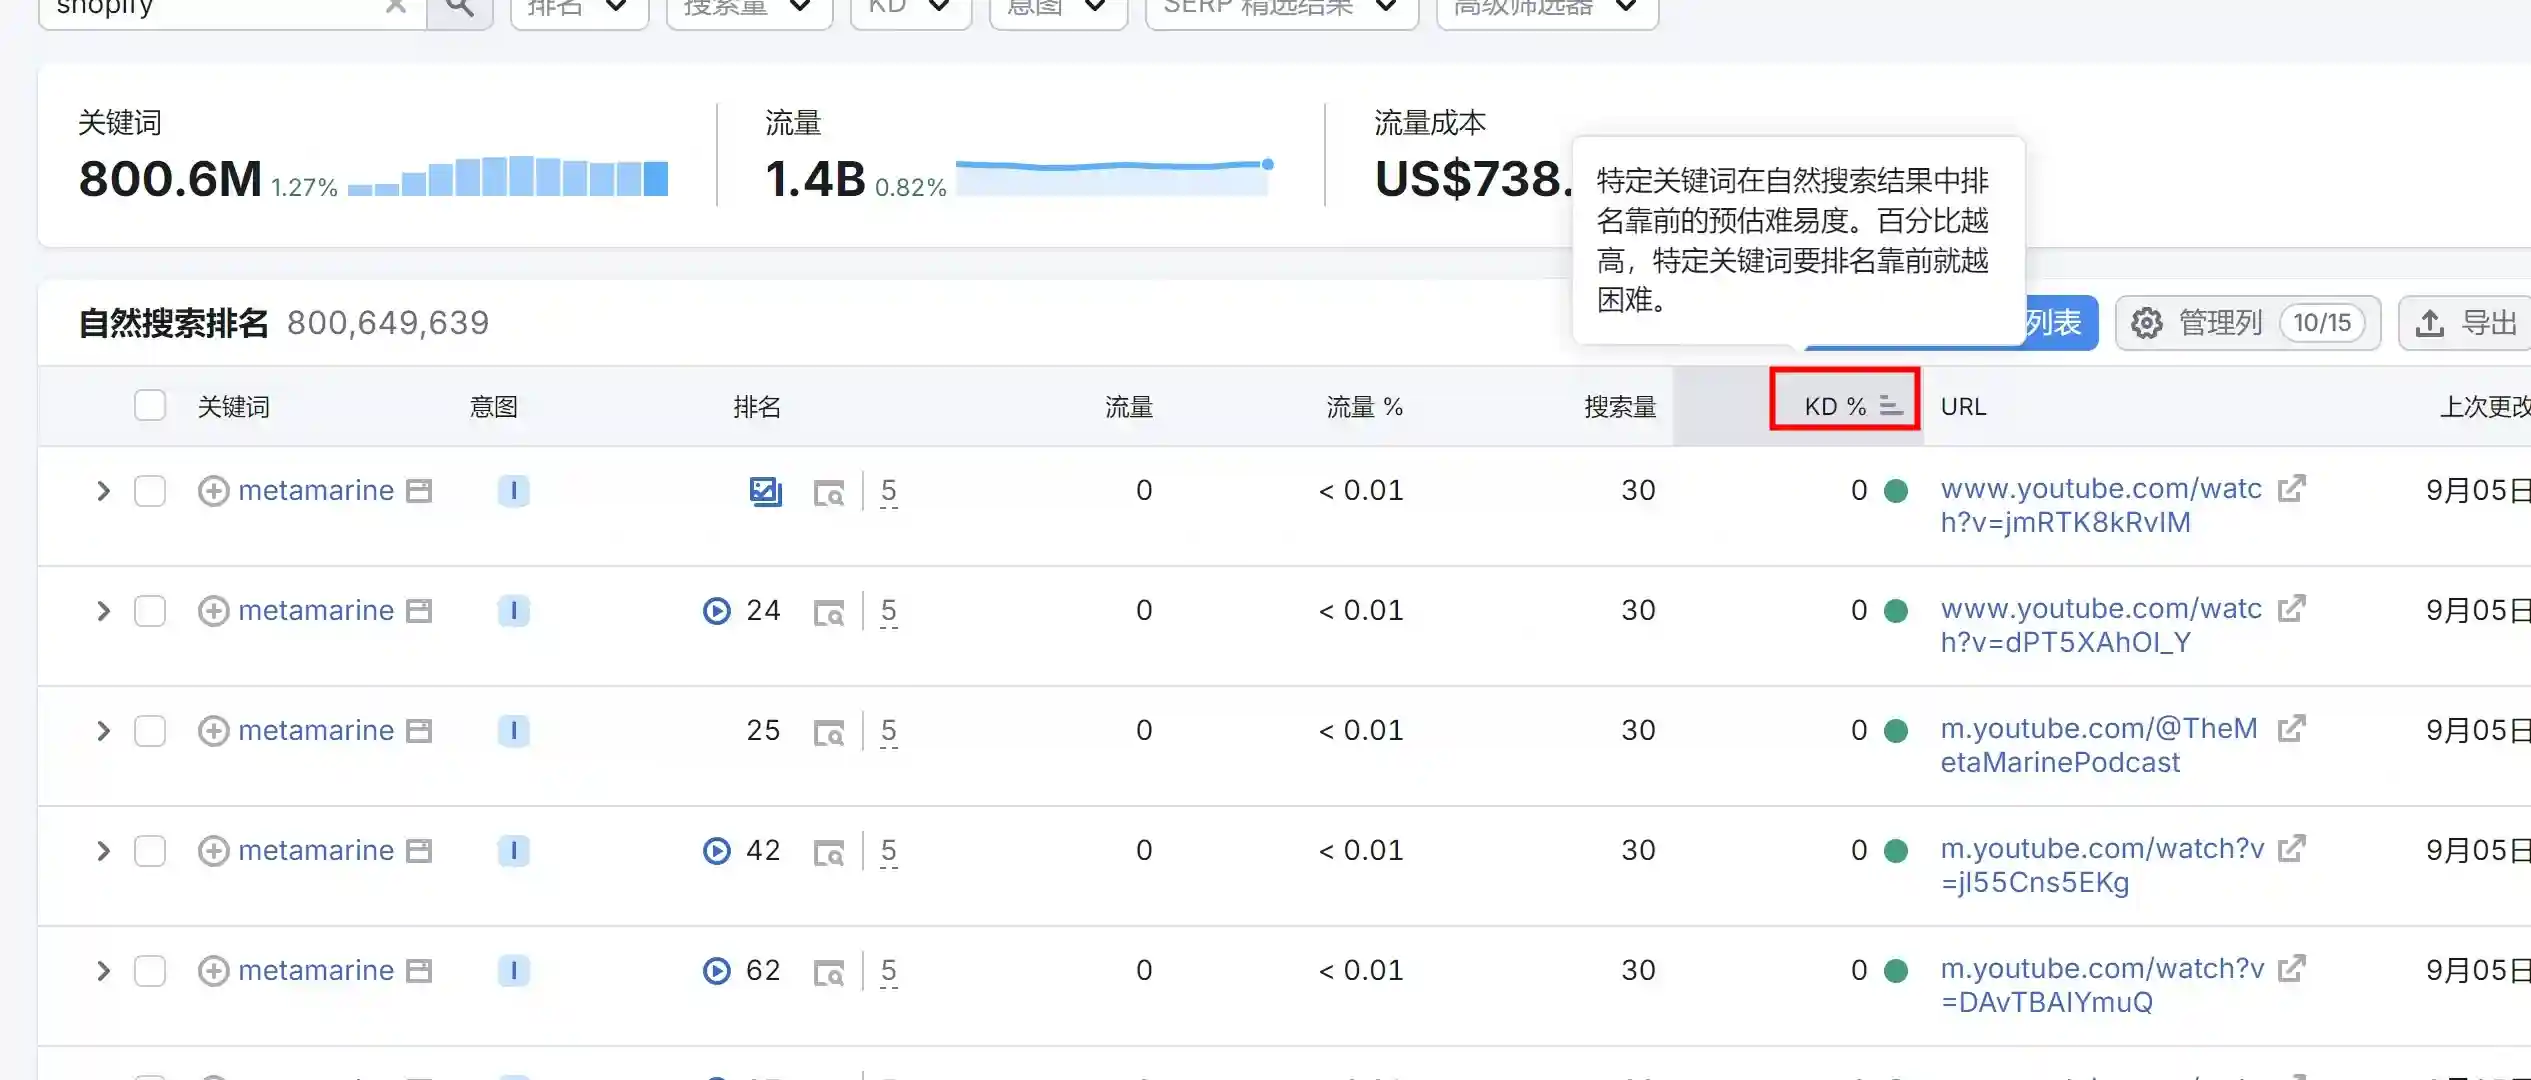2531x1080 pixels.
Task: Open the SERP snapshot icon in the rank 24 row
Action: (828, 612)
